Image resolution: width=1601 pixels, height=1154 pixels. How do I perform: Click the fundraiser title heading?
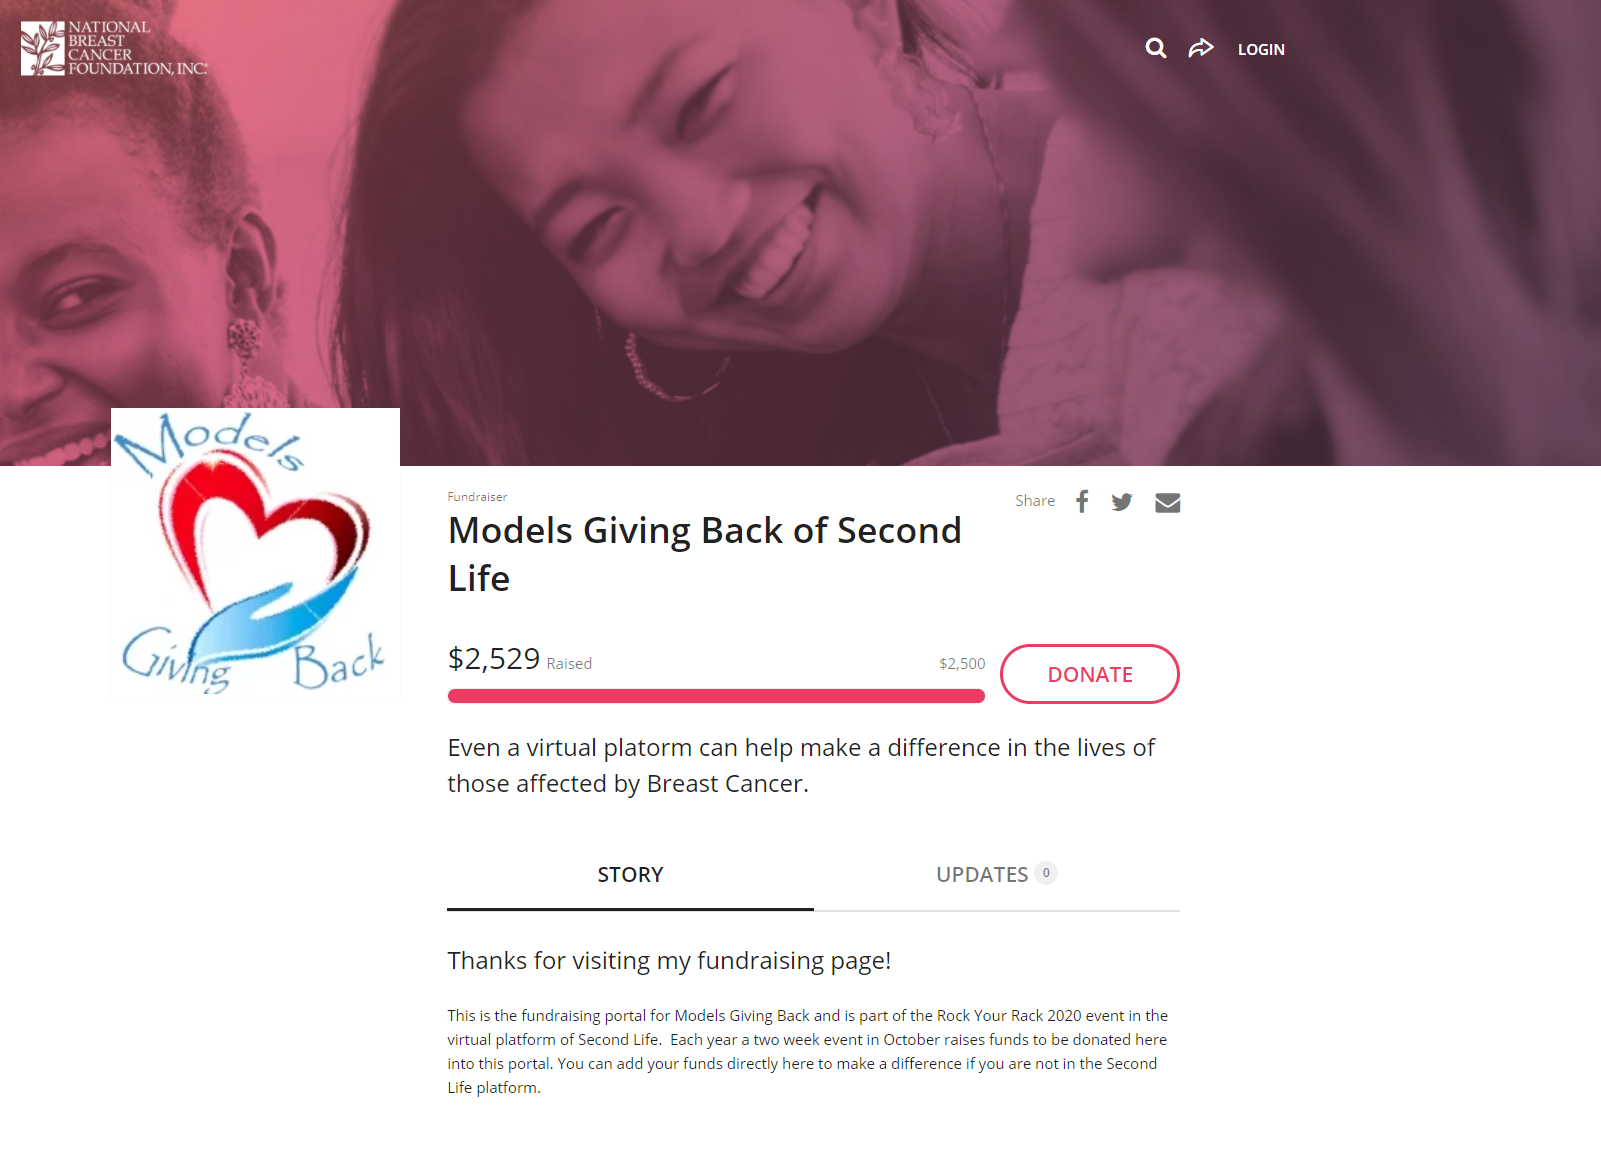point(705,554)
